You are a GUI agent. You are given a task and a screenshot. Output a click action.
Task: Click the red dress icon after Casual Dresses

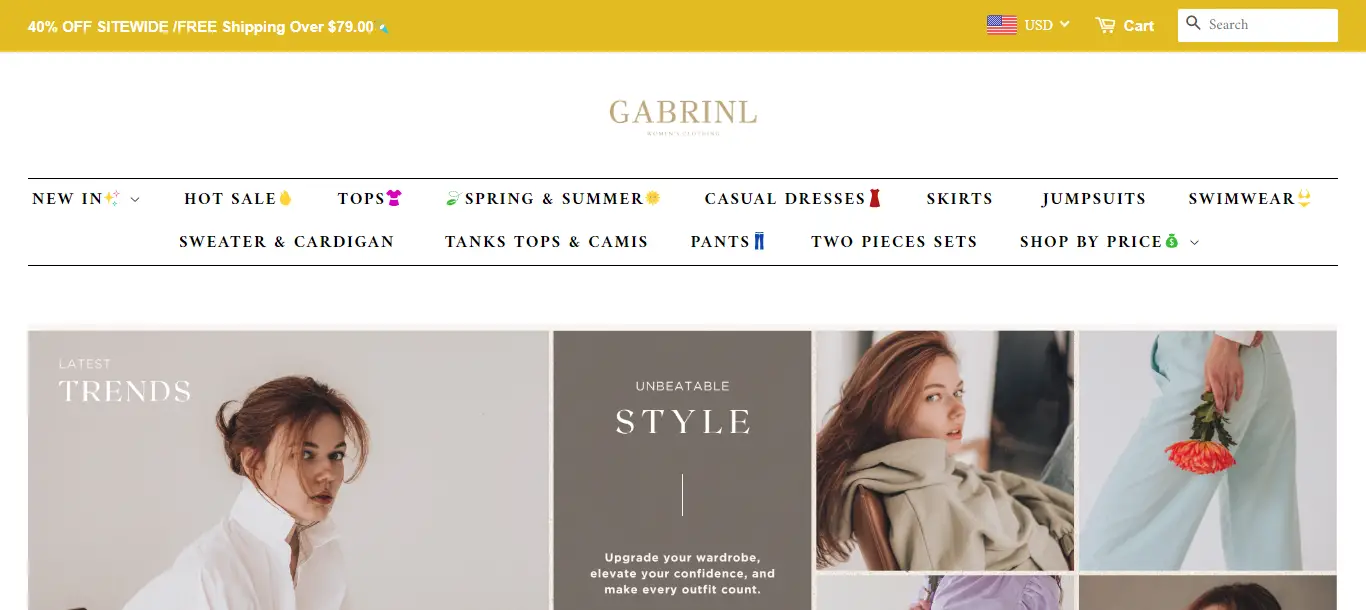pyautogui.click(x=874, y=198)
